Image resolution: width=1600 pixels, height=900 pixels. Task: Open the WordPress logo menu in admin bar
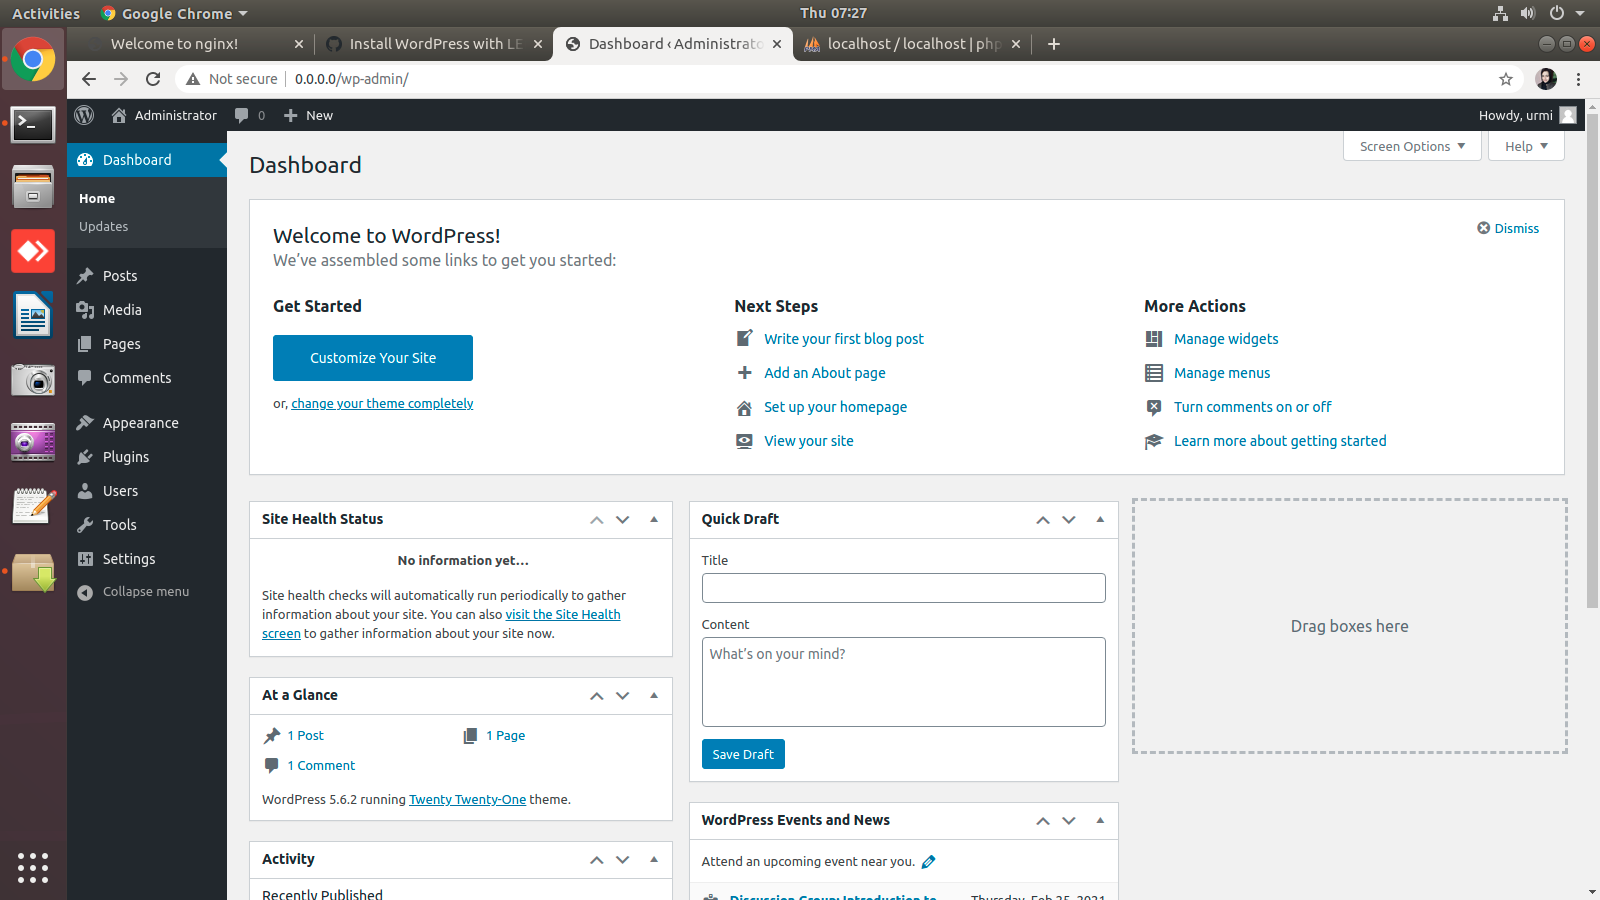point(84,115)
